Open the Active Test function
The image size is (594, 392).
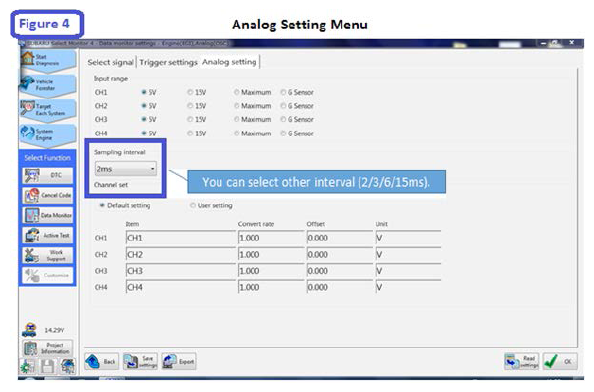[x=48, y=235]
